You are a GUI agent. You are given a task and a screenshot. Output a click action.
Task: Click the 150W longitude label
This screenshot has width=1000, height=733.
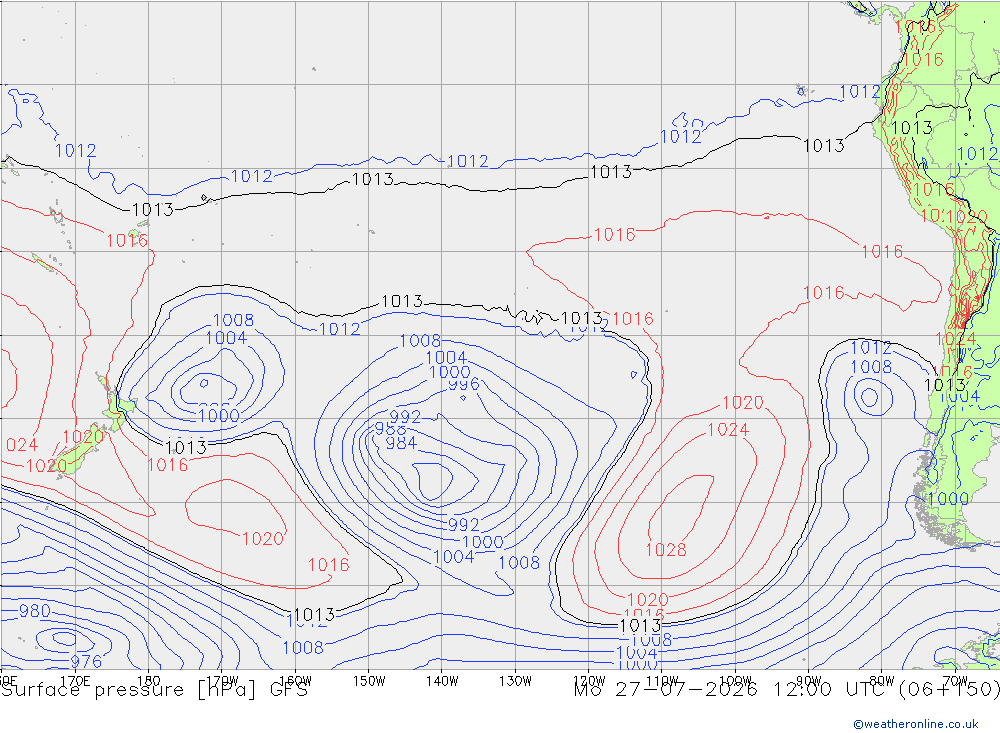tap(369, 681)
